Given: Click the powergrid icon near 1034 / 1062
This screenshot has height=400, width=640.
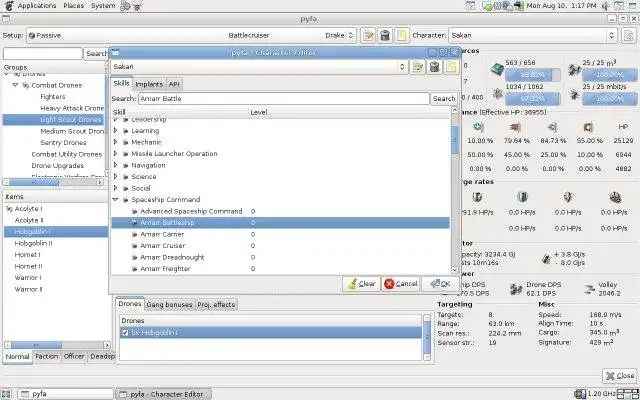Looking at the screenshot, I should [497, 94].
